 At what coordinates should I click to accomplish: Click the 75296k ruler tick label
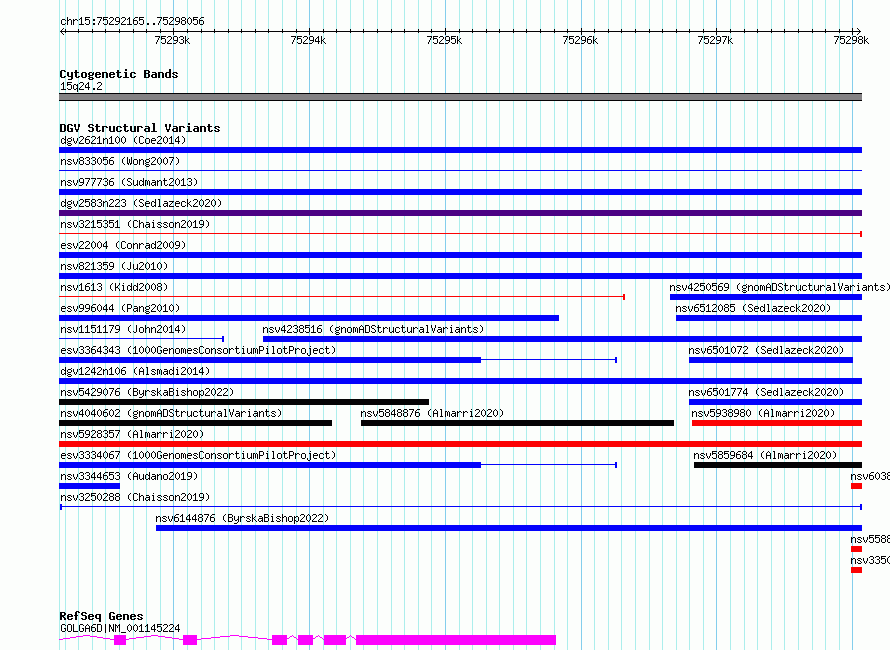[x=580, y=40]
